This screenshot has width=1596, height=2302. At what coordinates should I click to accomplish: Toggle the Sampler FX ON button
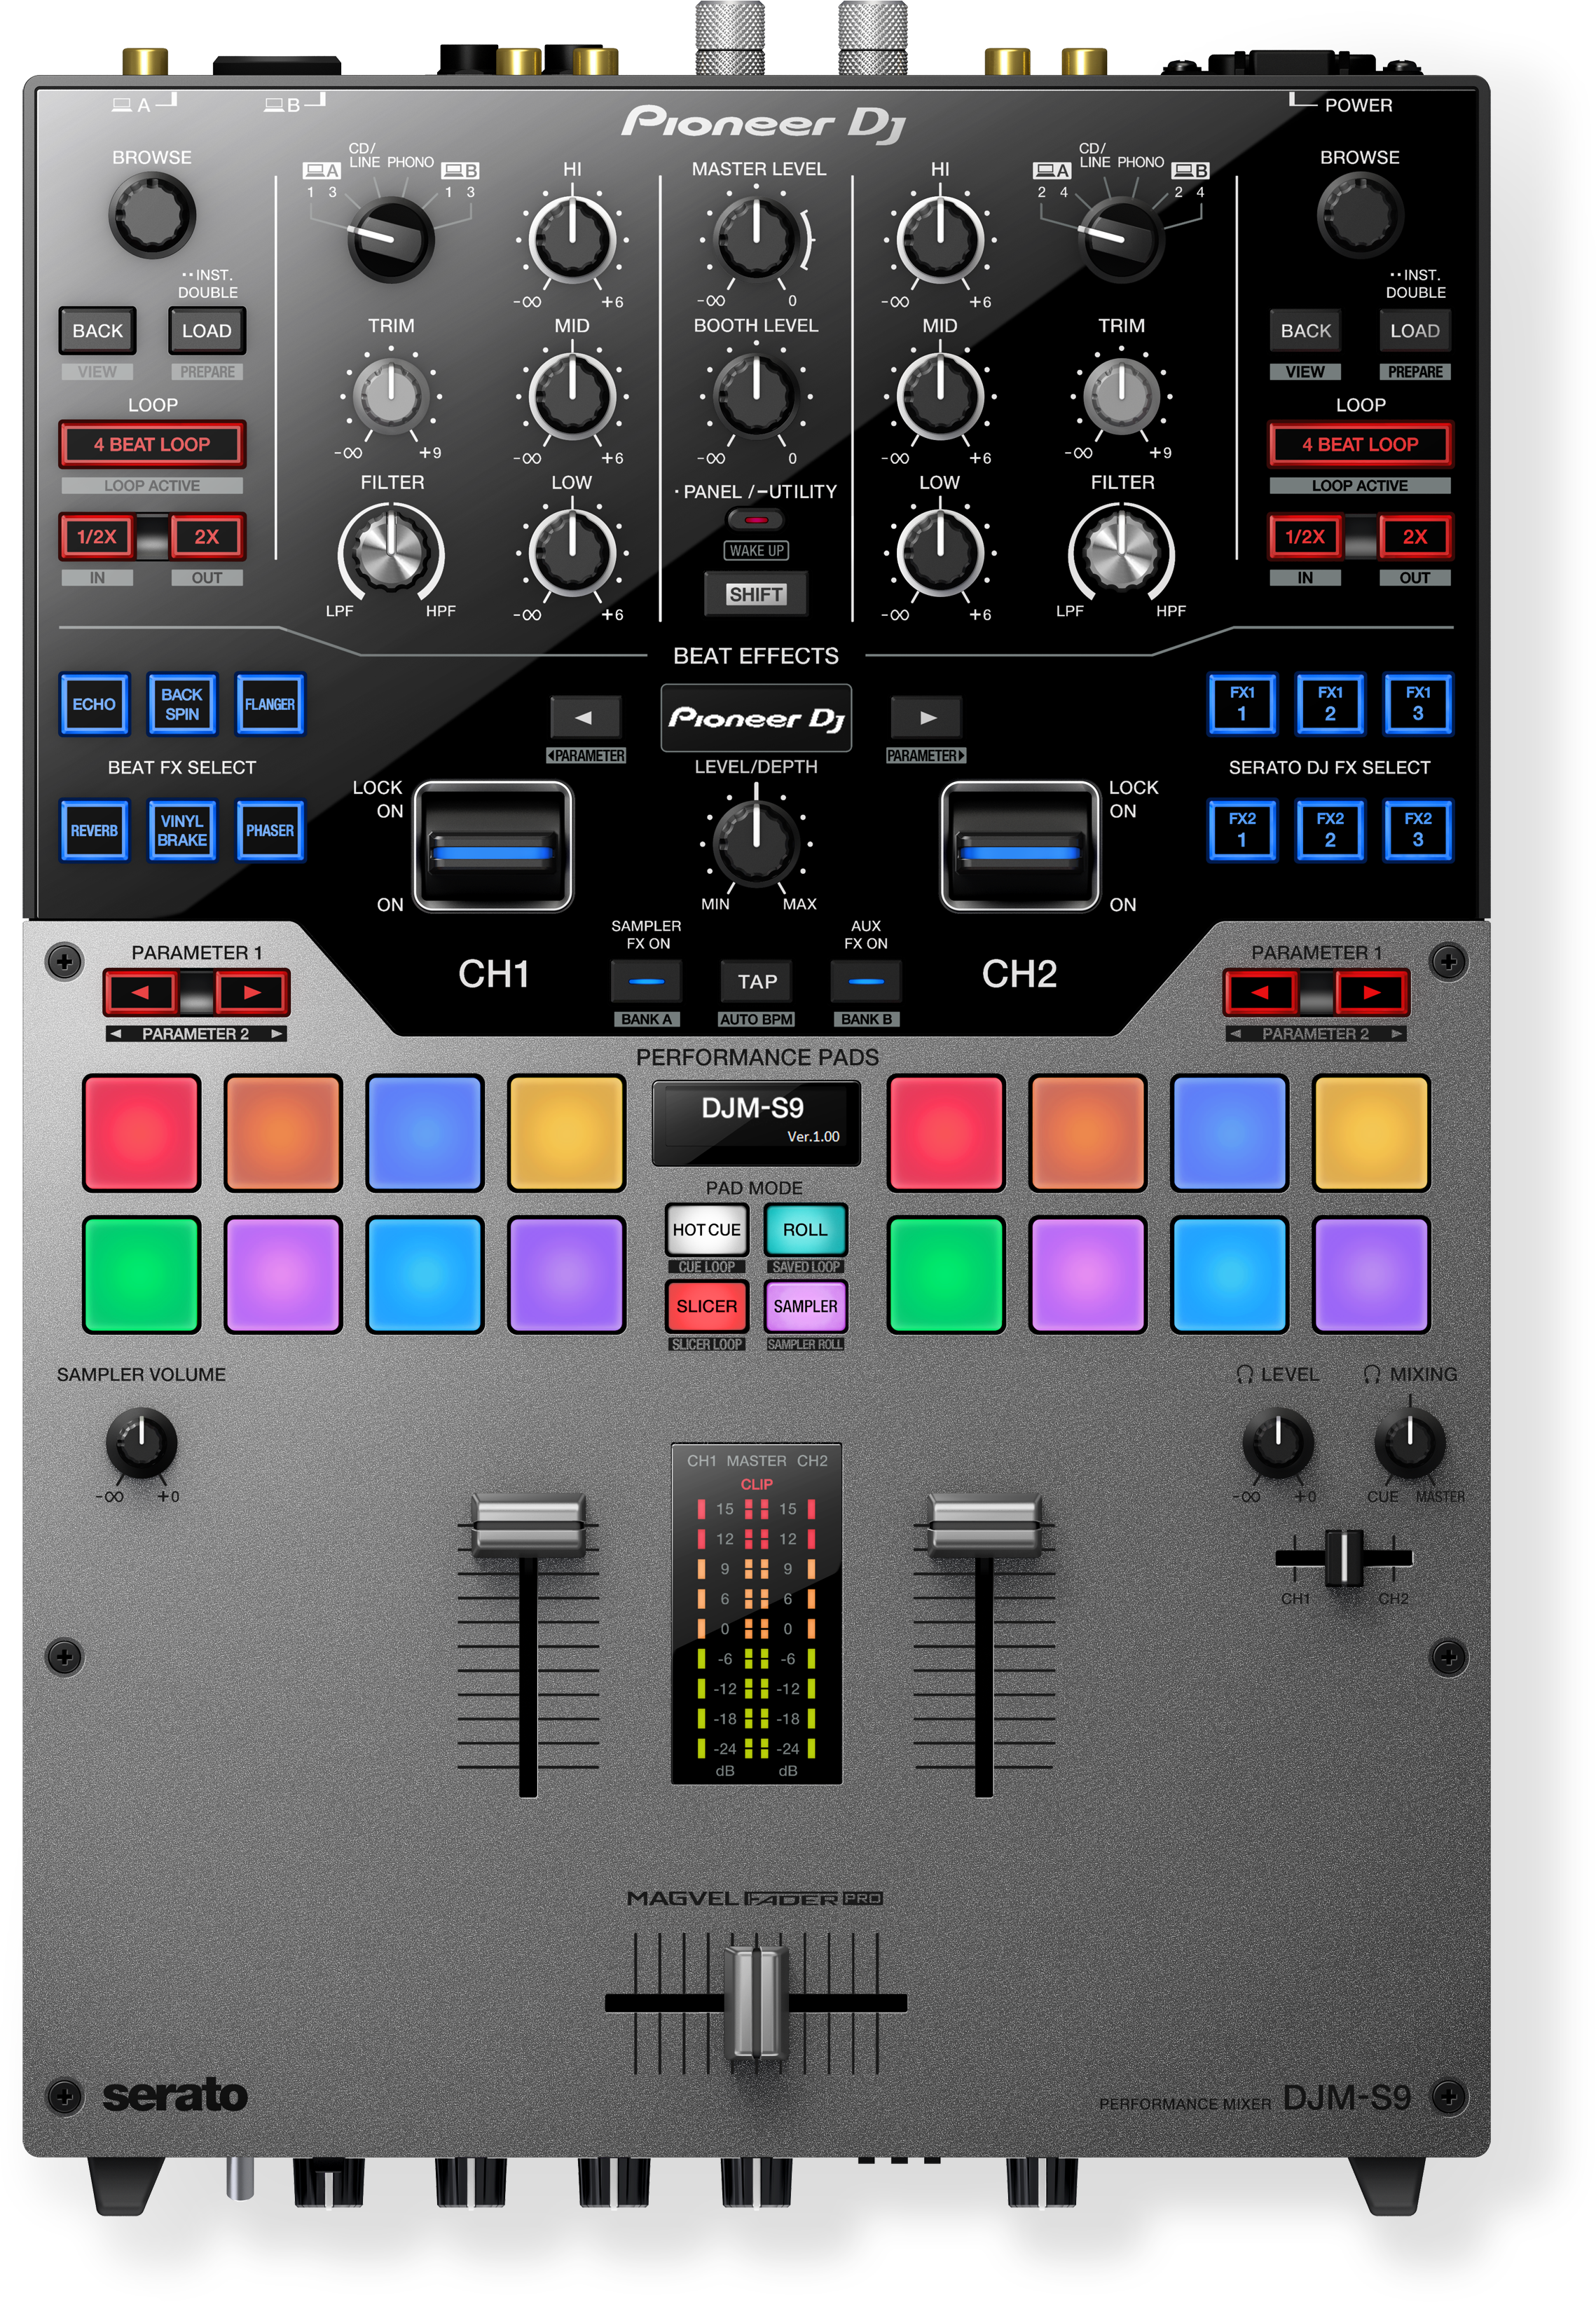[x=646, y=981]
